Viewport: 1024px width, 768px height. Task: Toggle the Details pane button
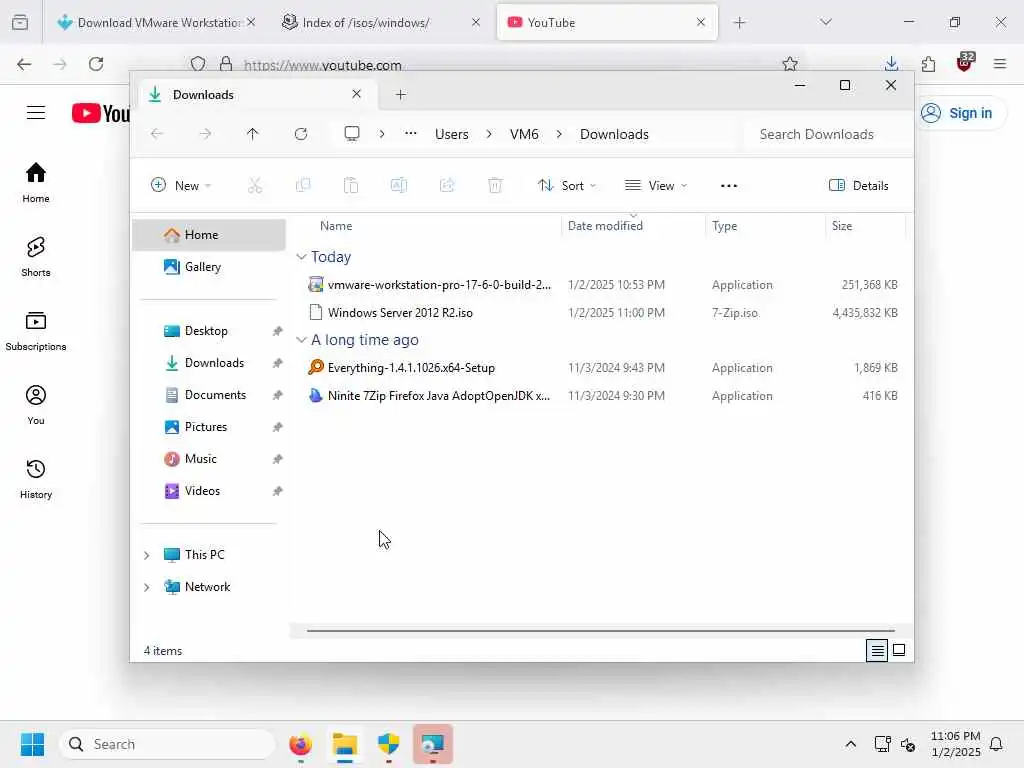coord(859,185)
